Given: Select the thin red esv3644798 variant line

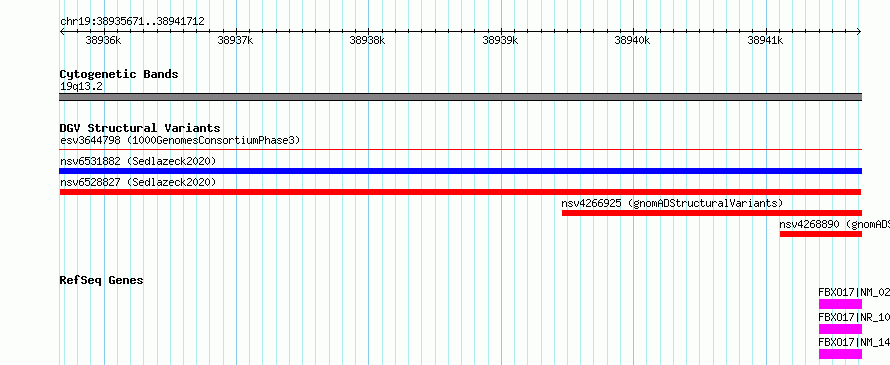Looking at the screenshot, I should click(x=460, y=150).
